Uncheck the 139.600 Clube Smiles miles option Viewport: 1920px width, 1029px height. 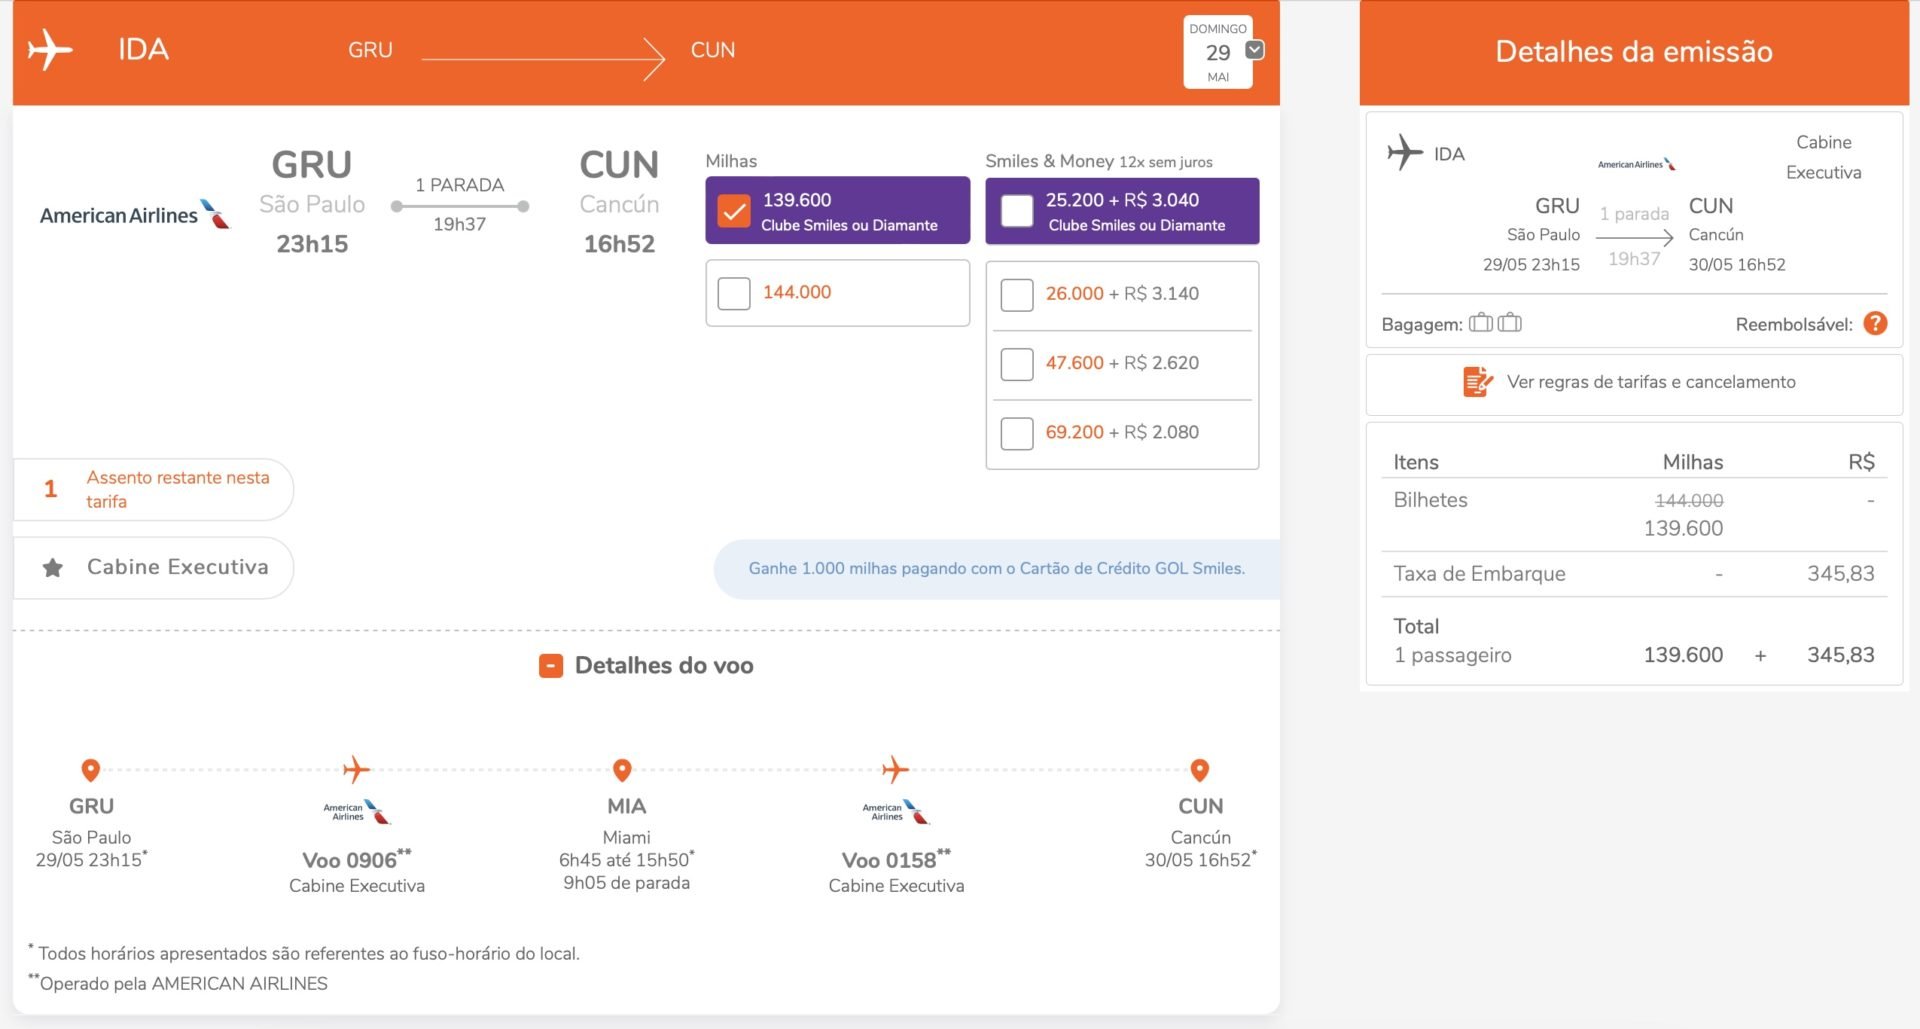[734, 211]
